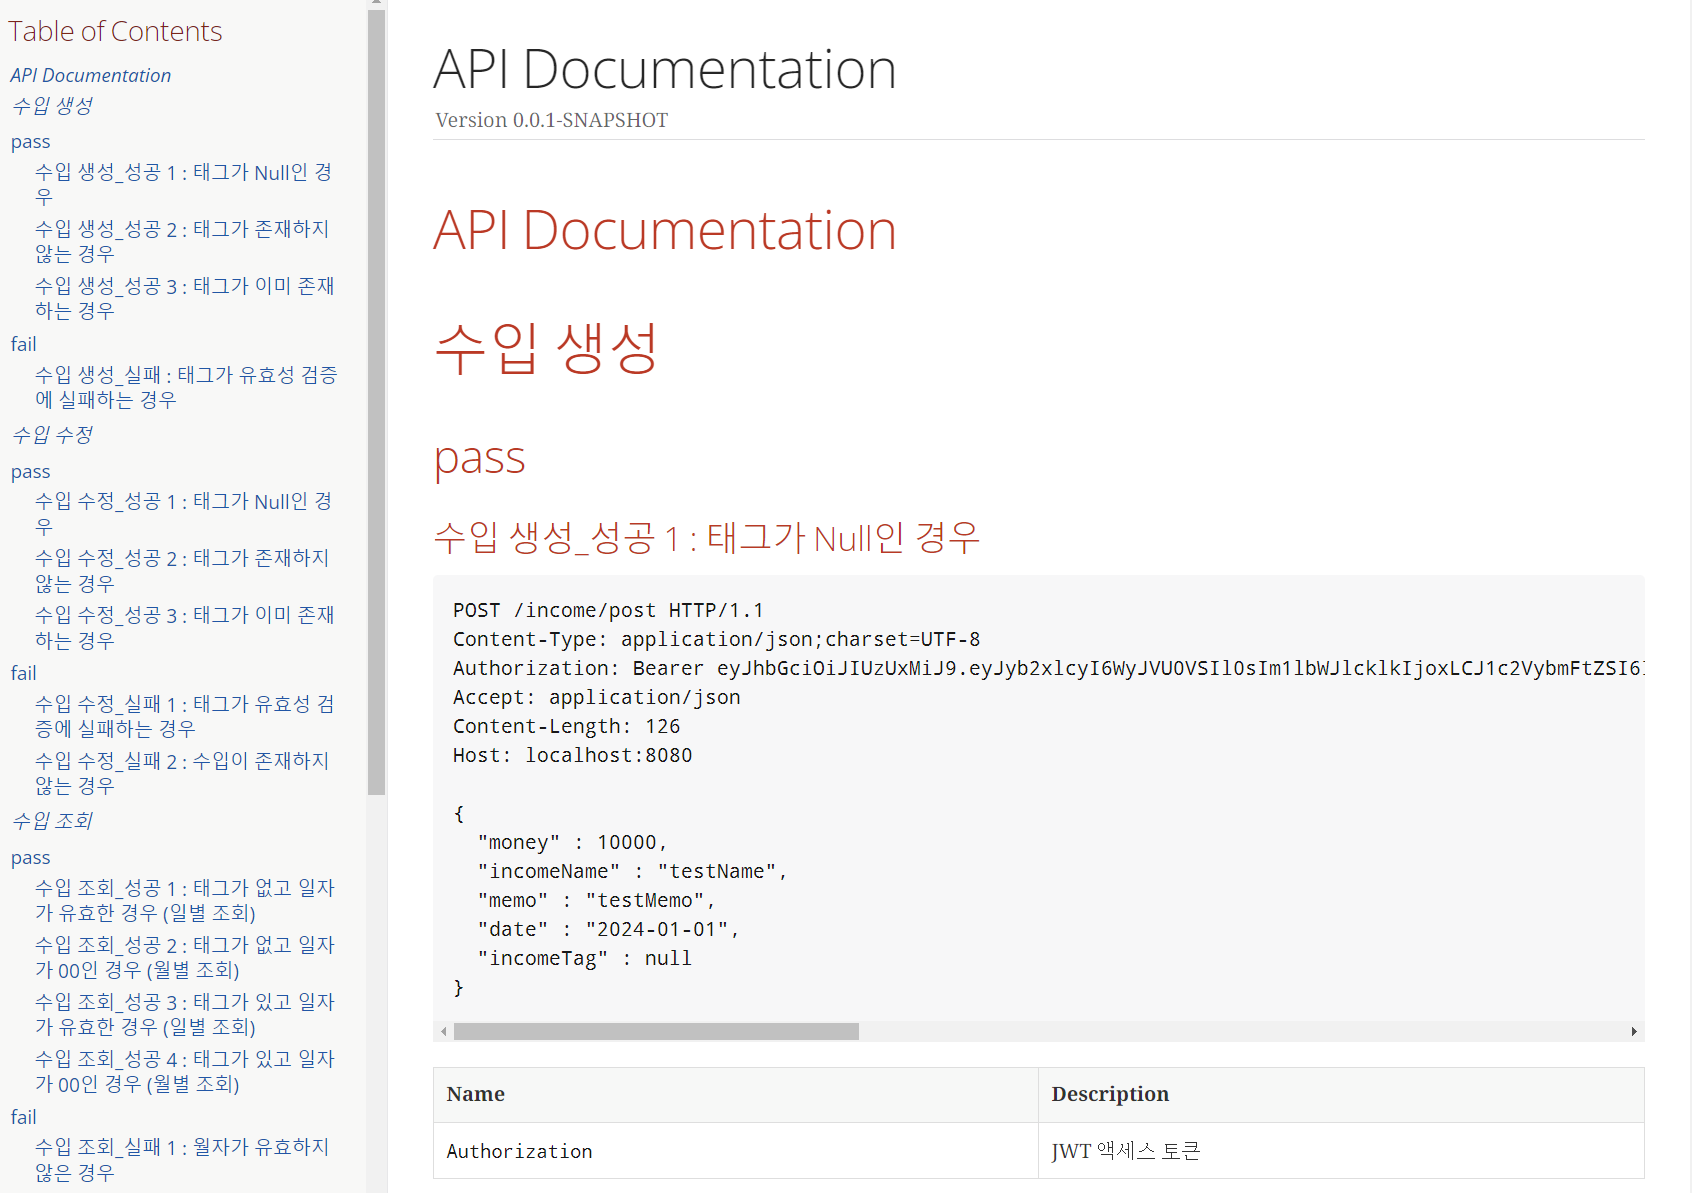Click the code block left scroll arrow
Image resolution: width=1692 pixels, height=1193 pixels.
[444, 1031]
